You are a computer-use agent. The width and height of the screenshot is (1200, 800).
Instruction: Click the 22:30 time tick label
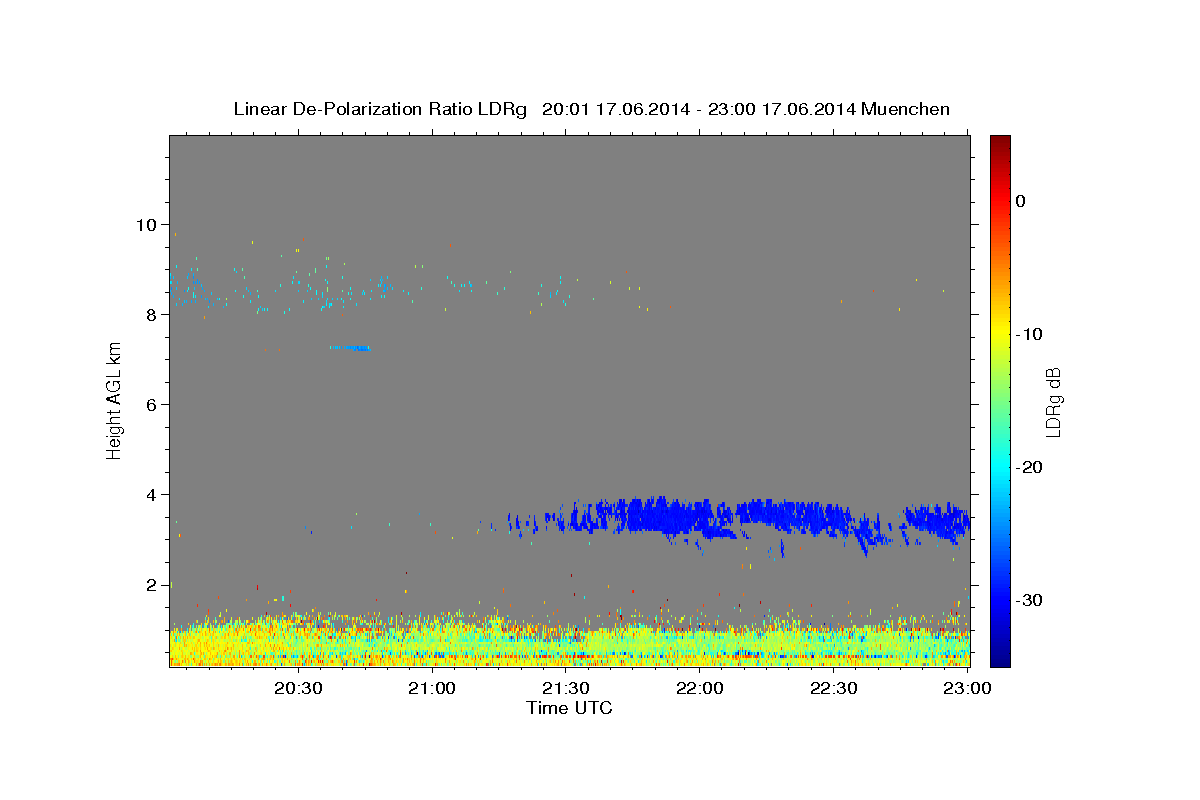[x=833, y=689]
